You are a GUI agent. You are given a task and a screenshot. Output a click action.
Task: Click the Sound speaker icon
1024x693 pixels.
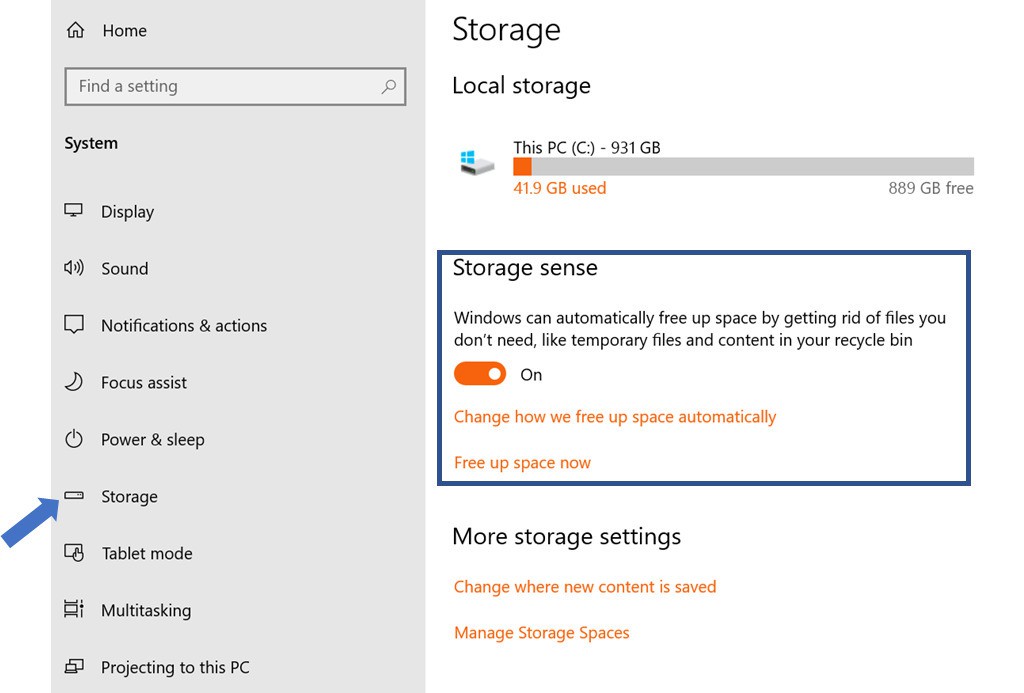(74, 268)
